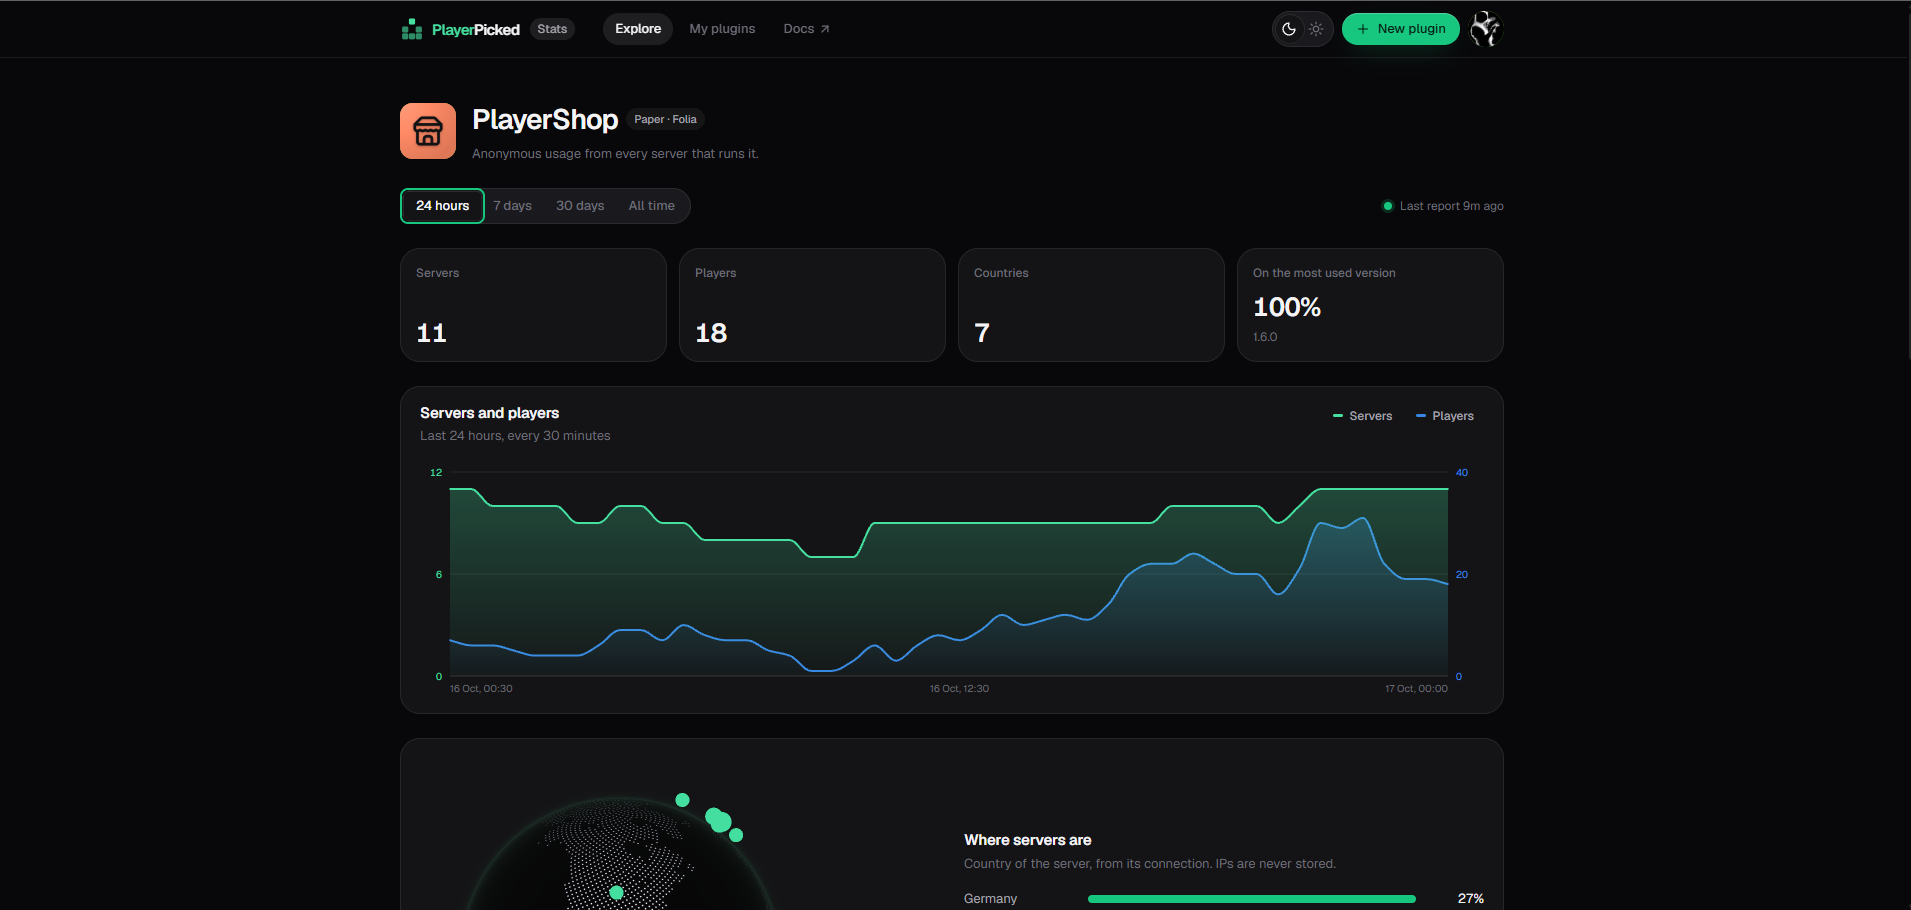Click the 27% value for Germany
The width and height of the screenshot is (1911, 910).
1470,899
